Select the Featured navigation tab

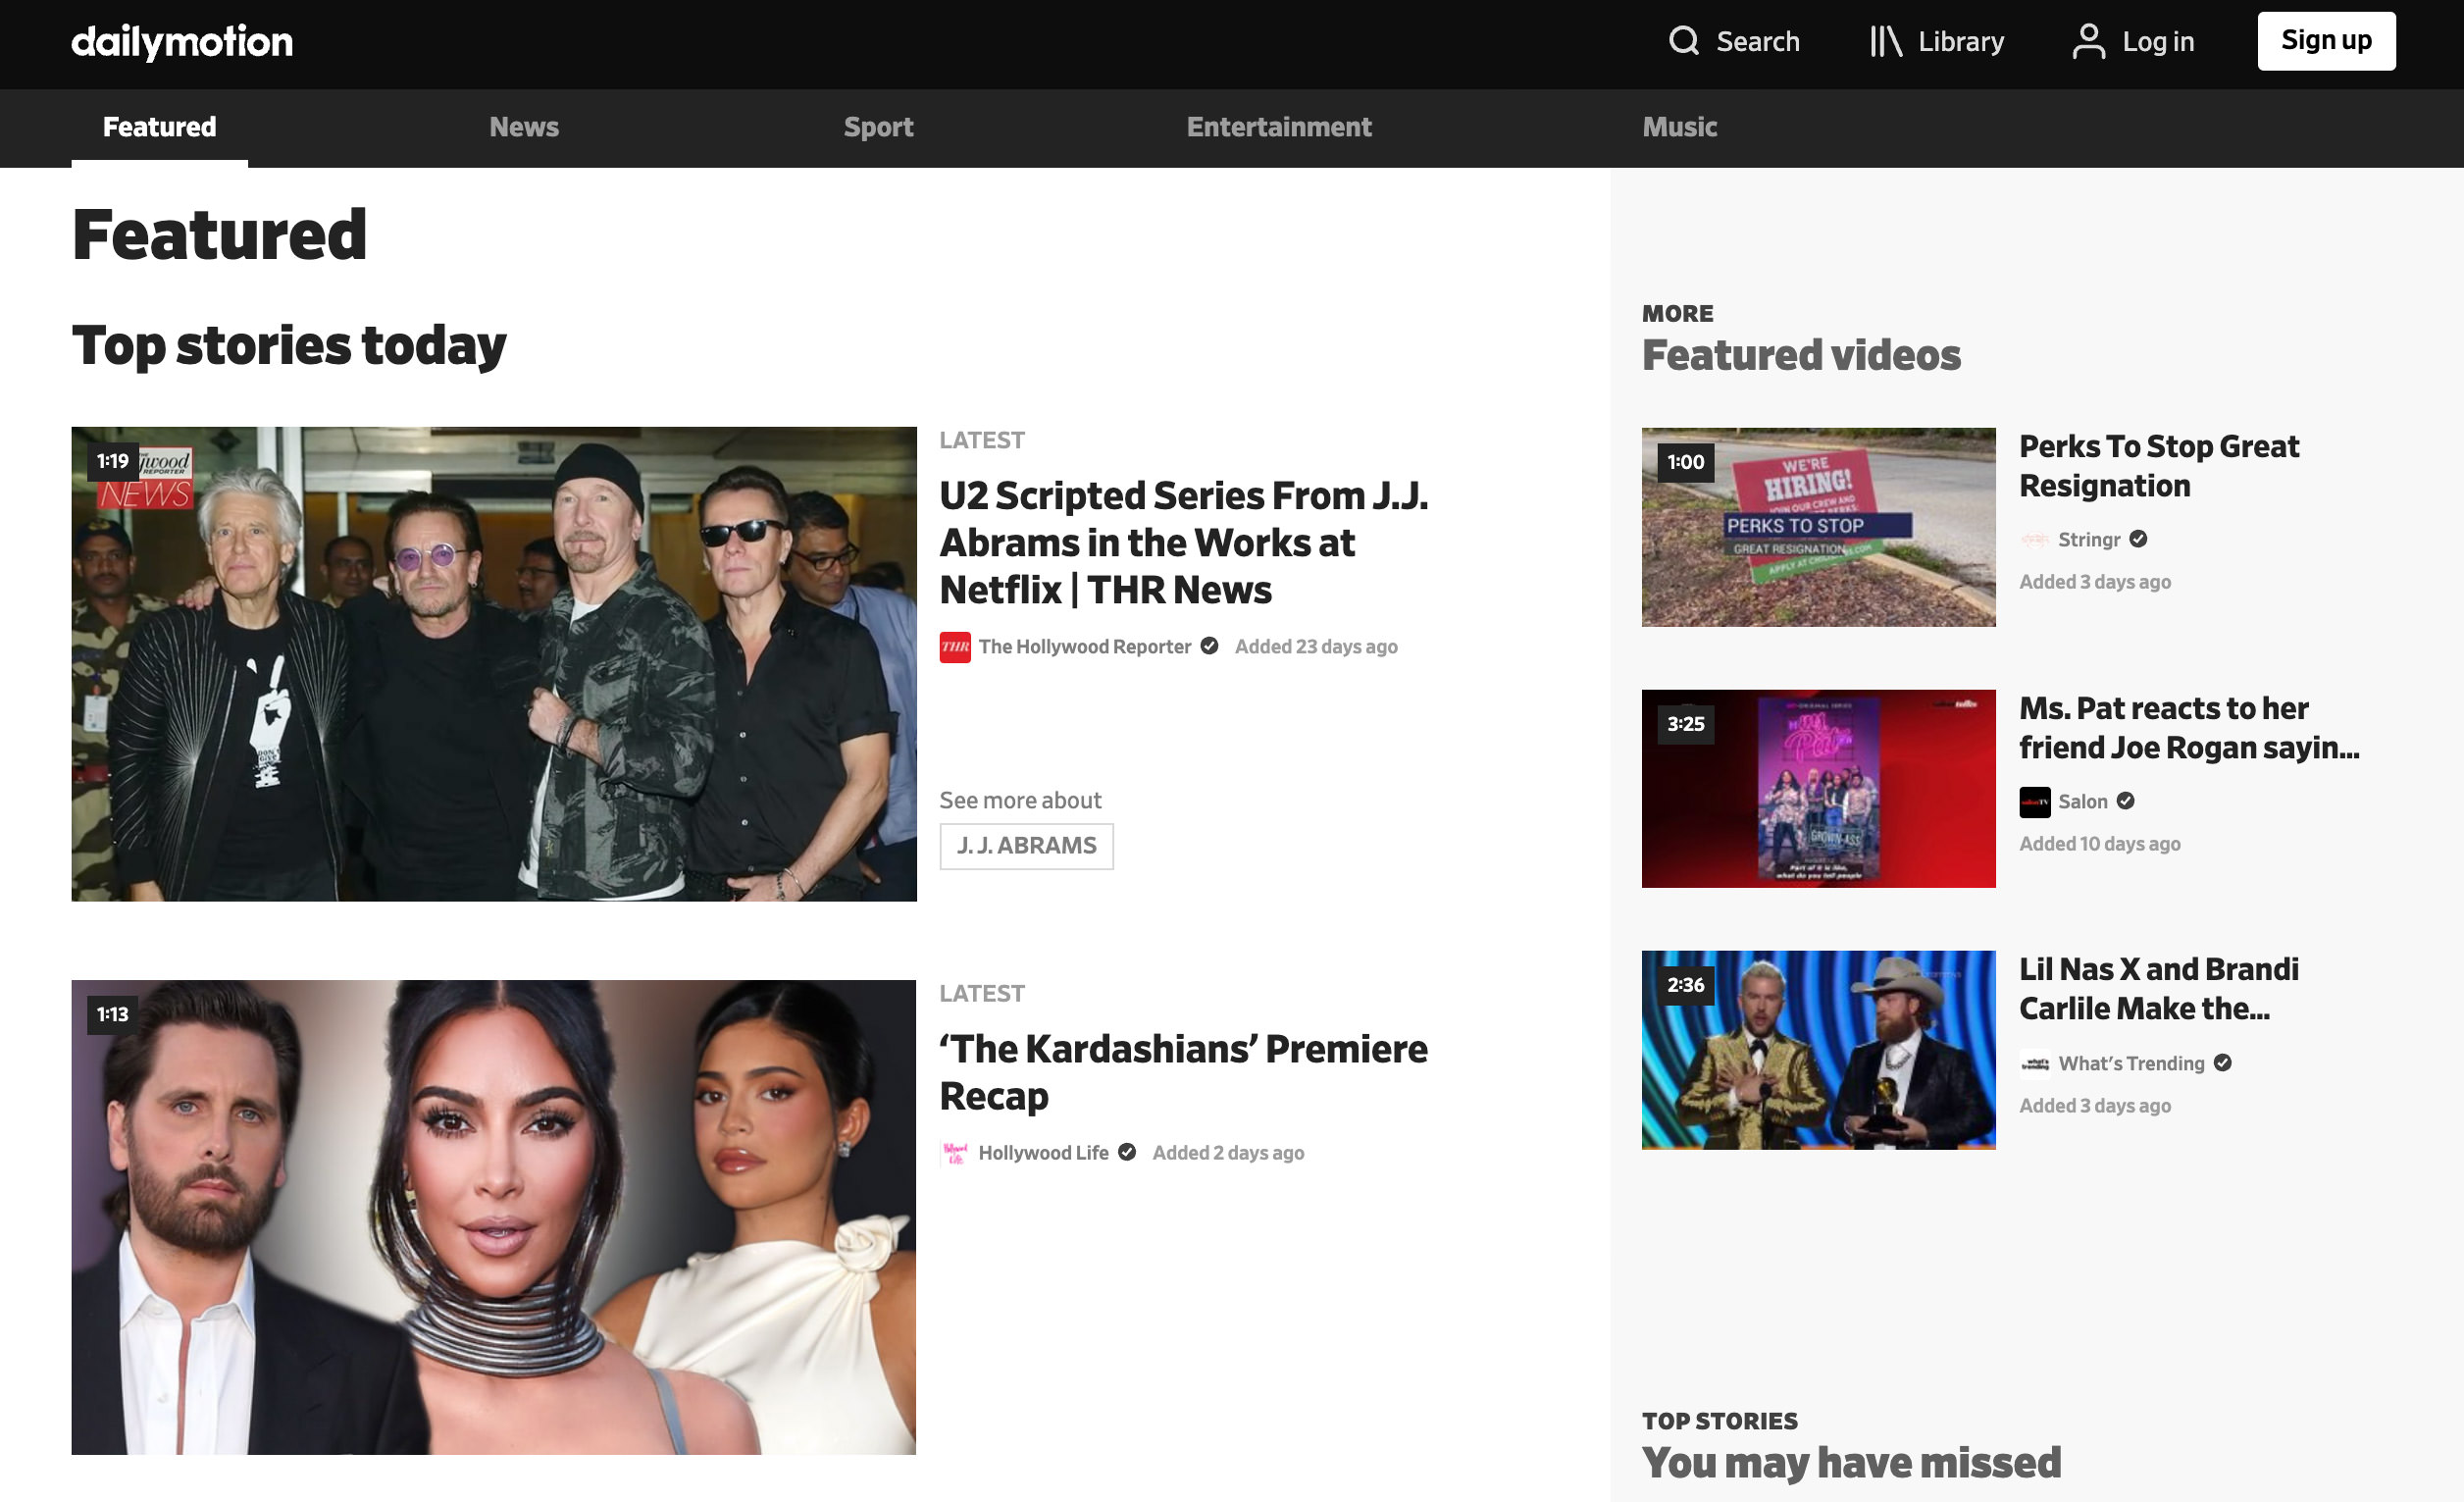[158, 125]
